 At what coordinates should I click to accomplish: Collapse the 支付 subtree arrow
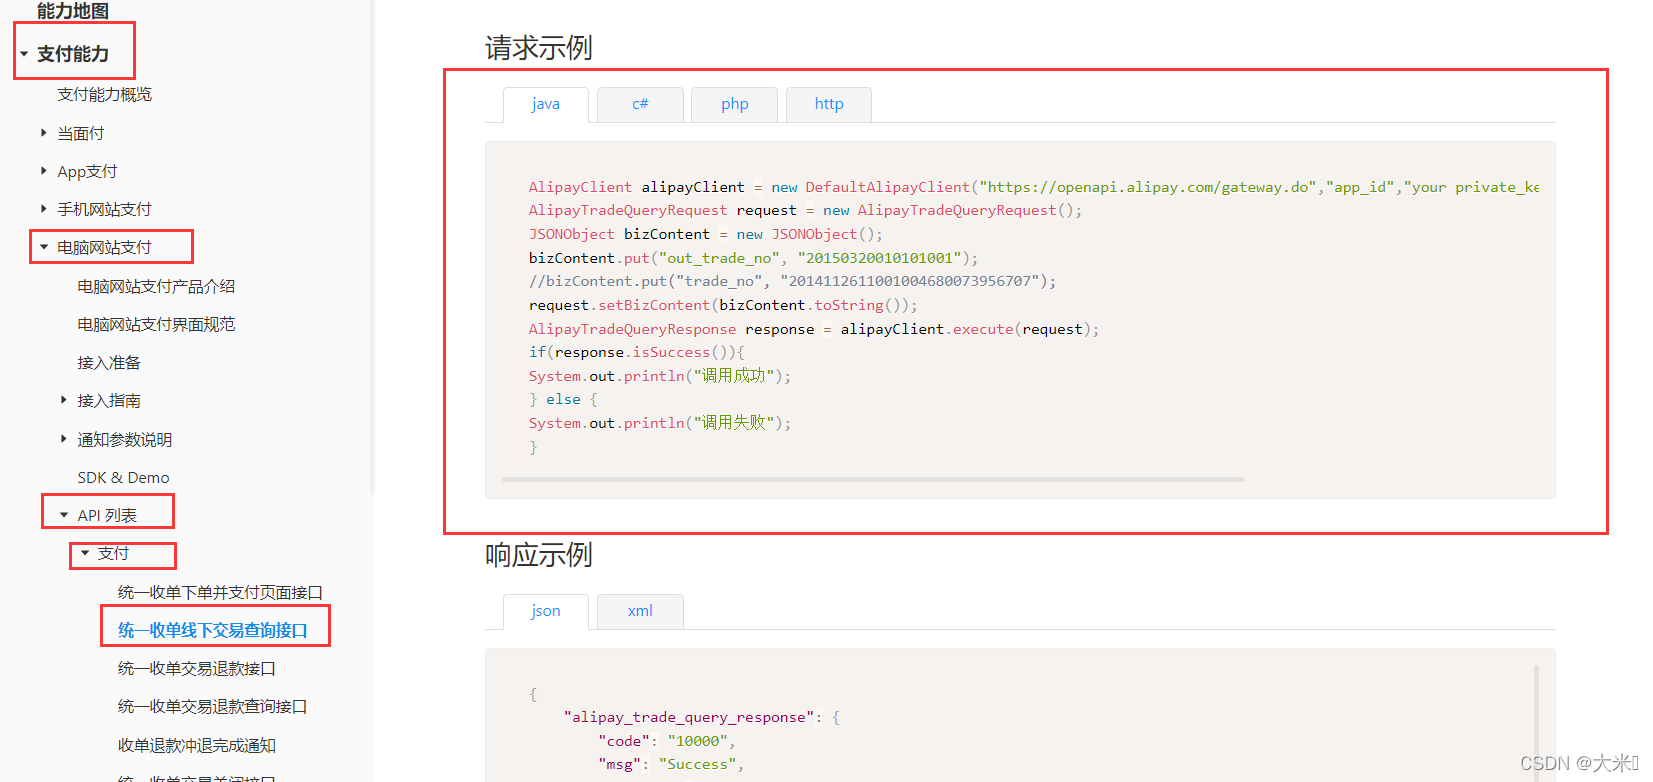coord(85,553)
